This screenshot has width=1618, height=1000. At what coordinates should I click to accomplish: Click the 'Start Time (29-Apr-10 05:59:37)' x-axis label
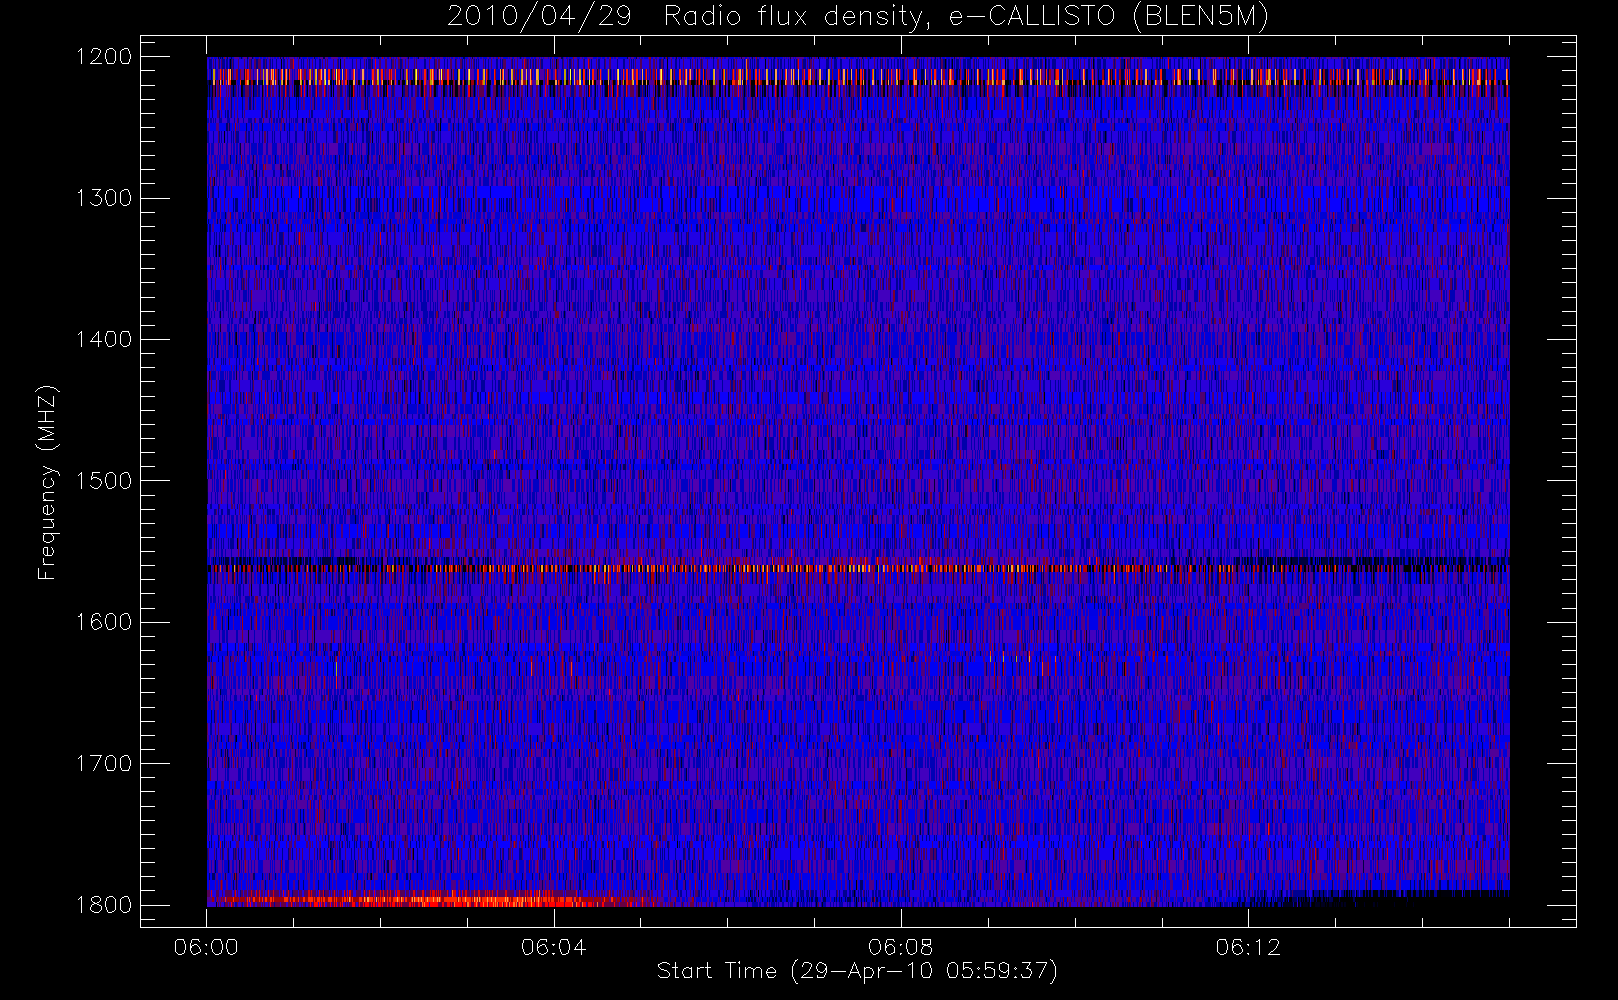click(x=857, y=971)
